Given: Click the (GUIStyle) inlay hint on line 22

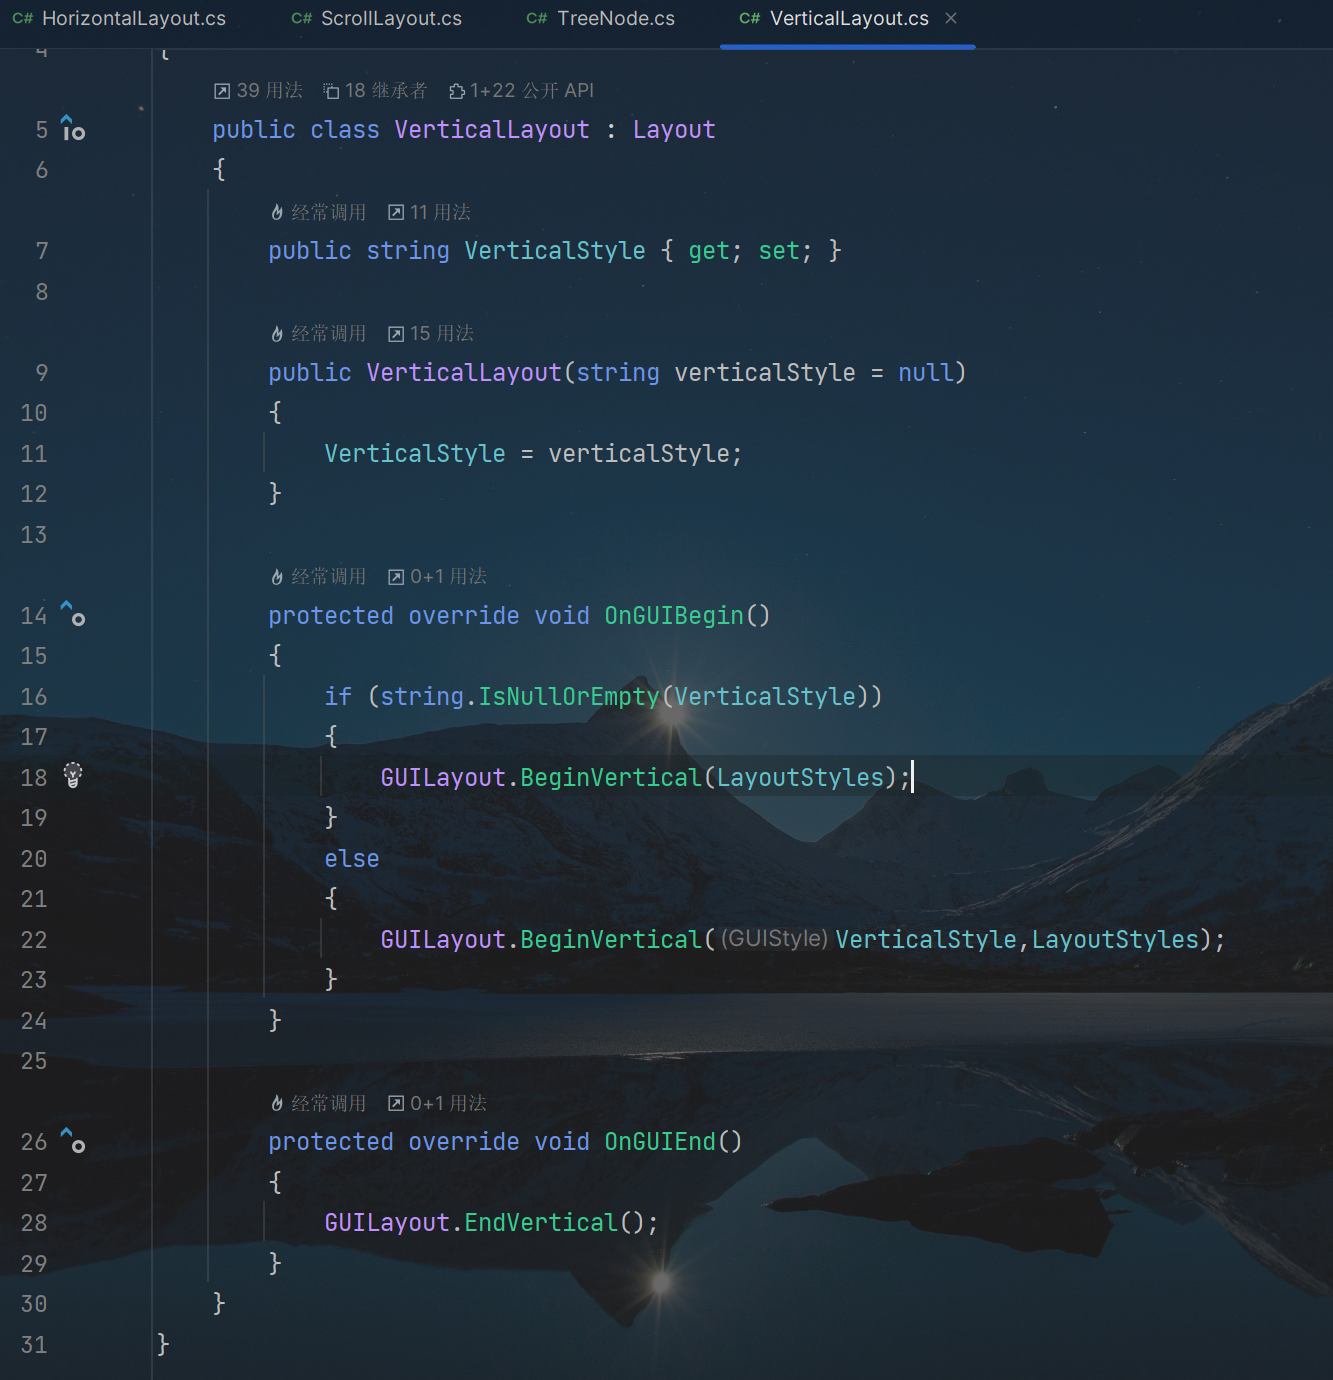Looking at the screenshot, I should point(774,939).
